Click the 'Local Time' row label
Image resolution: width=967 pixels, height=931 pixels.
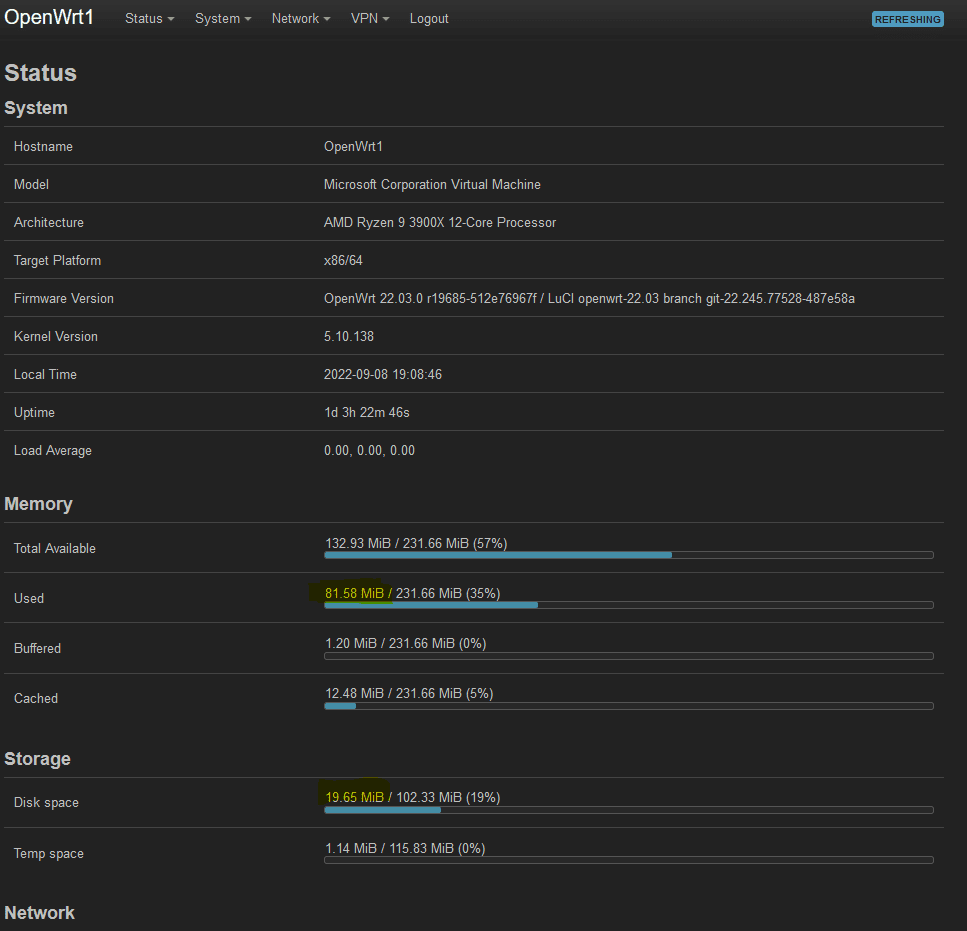(x=45, y=374)
